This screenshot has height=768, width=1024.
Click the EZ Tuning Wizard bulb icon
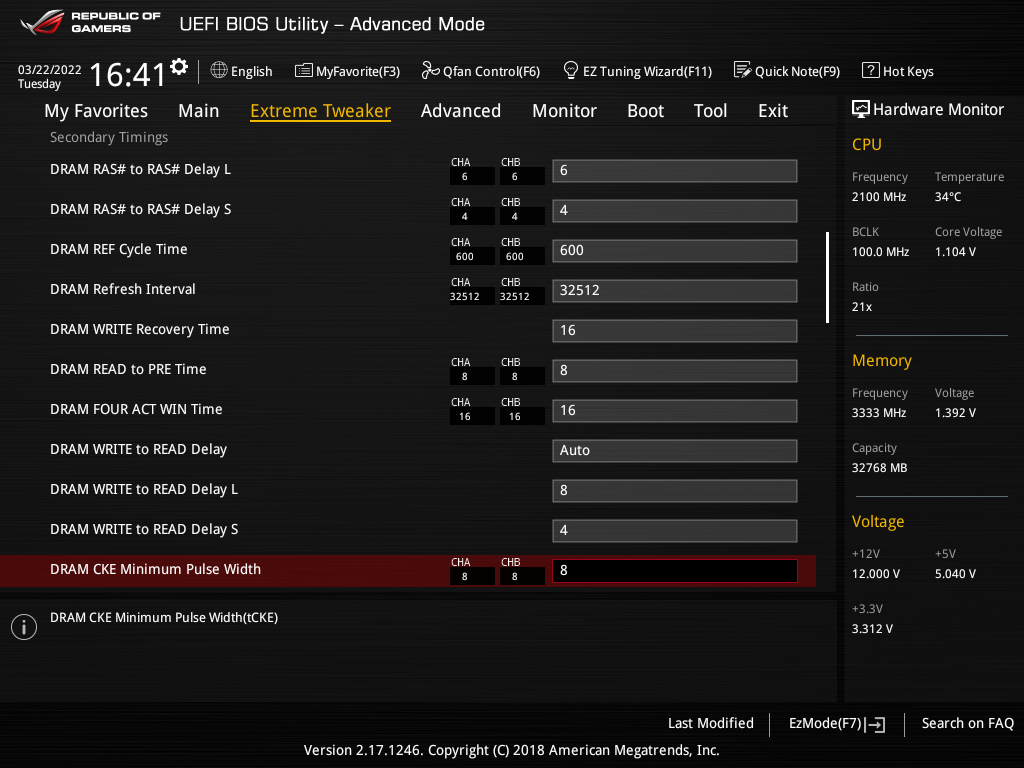(x=571, y=70)
